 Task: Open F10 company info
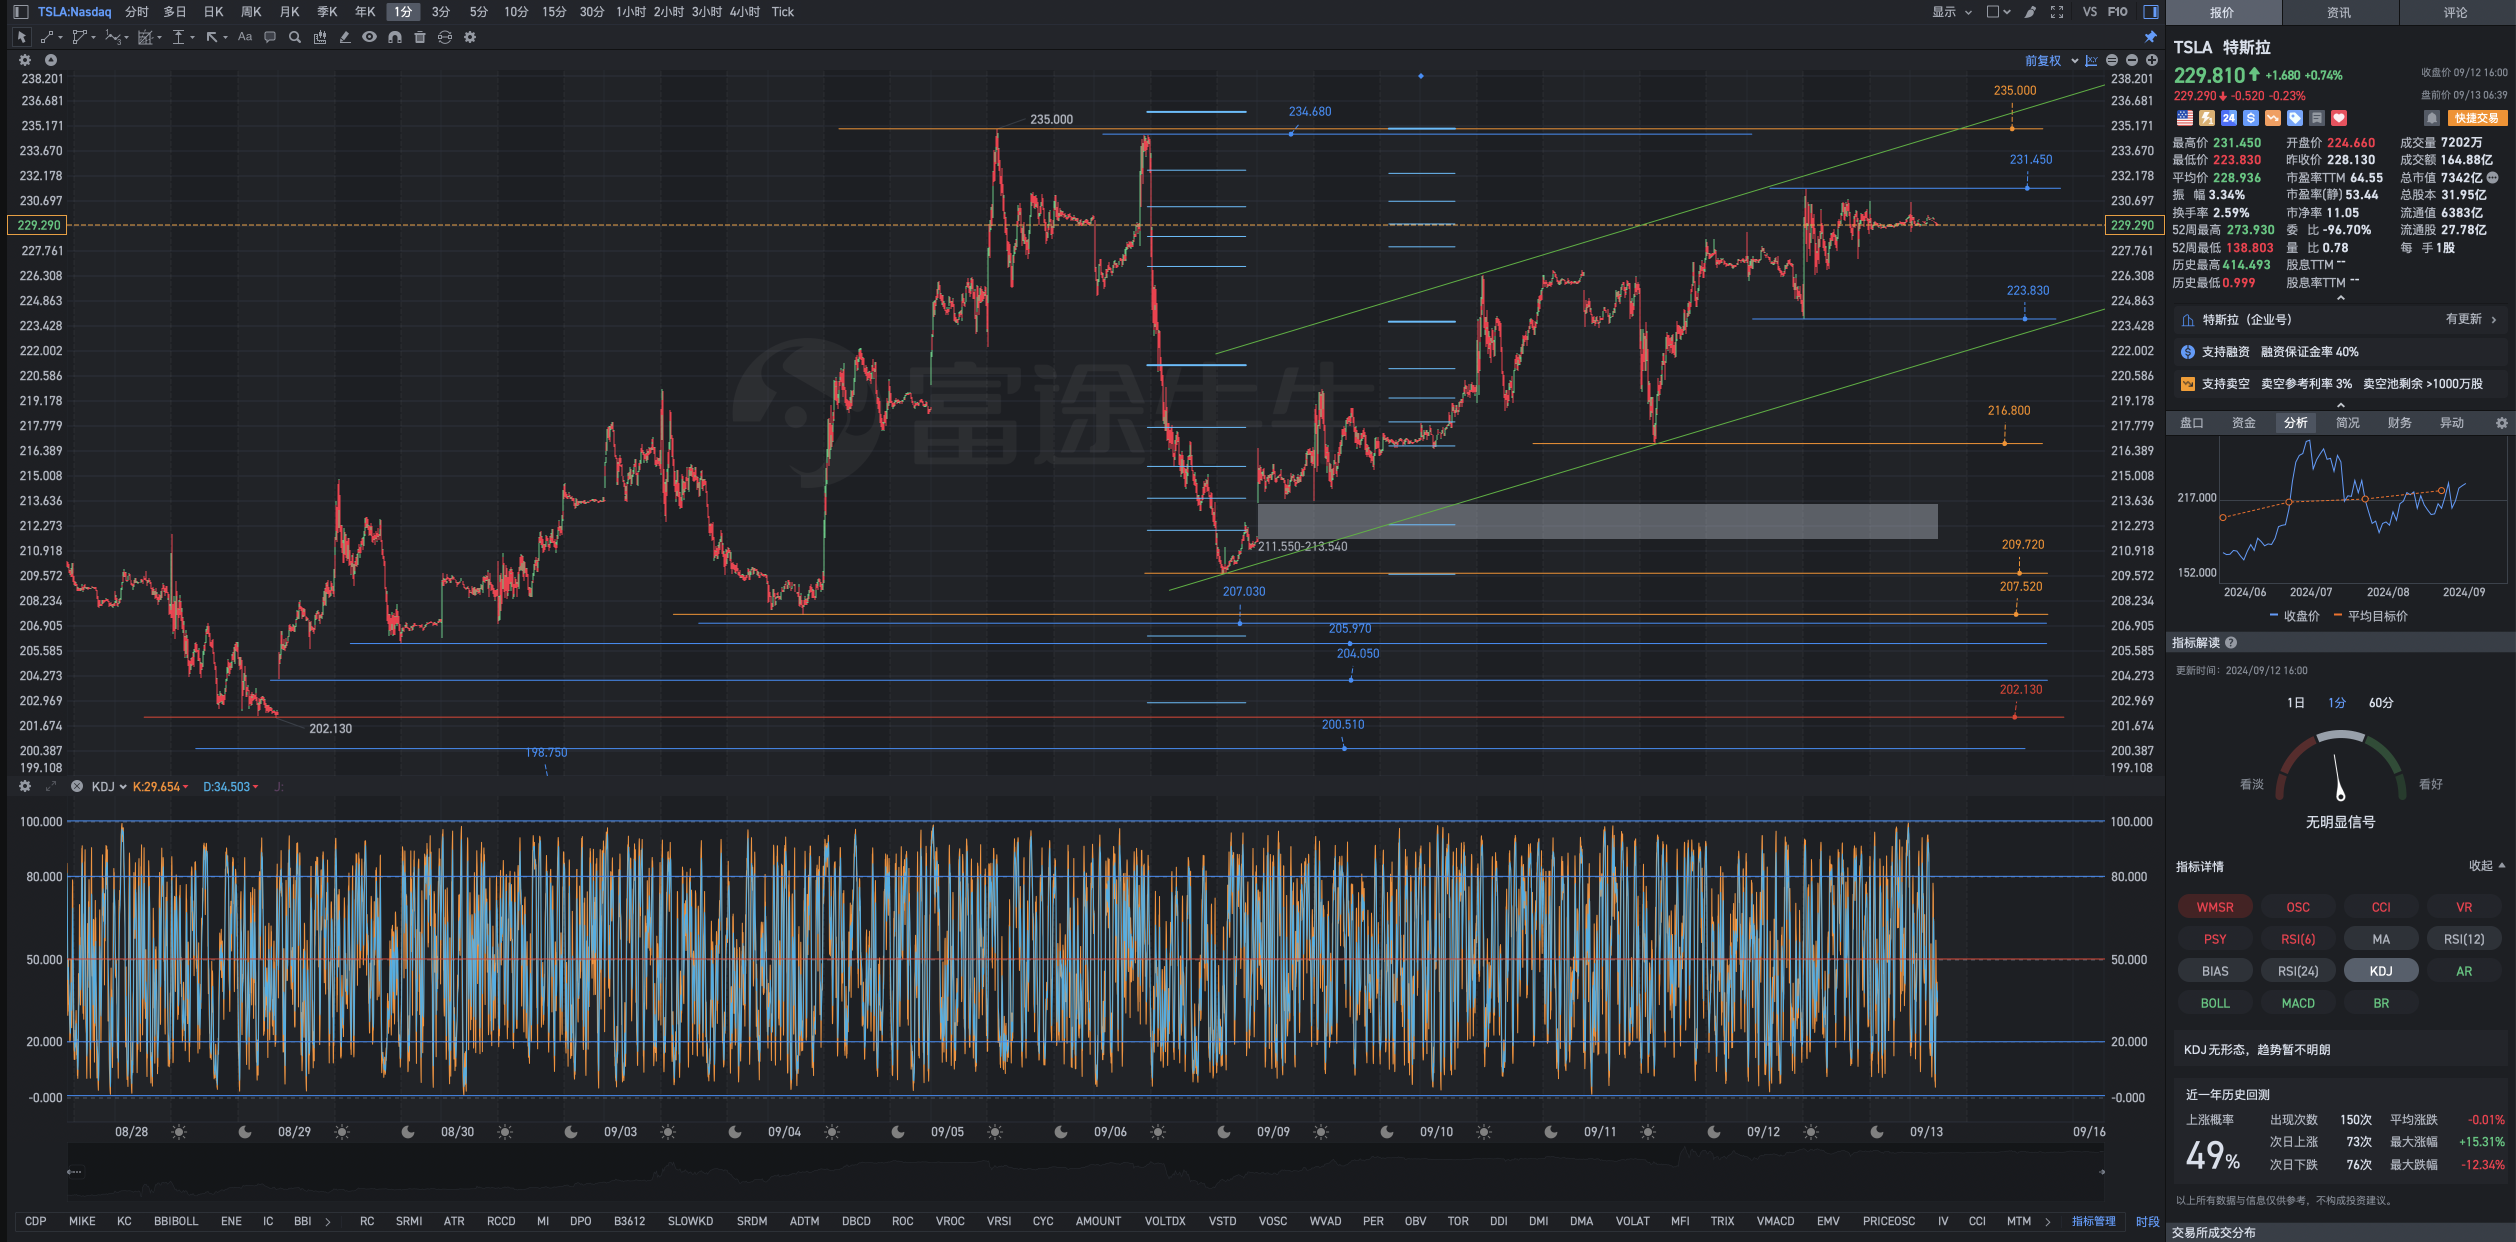2118,12
